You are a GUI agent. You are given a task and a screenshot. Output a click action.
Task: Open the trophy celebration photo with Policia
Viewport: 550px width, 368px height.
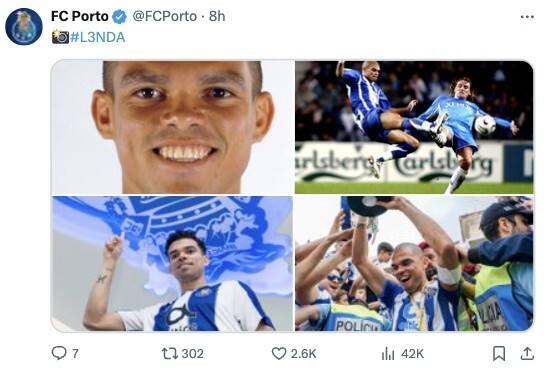414,263
